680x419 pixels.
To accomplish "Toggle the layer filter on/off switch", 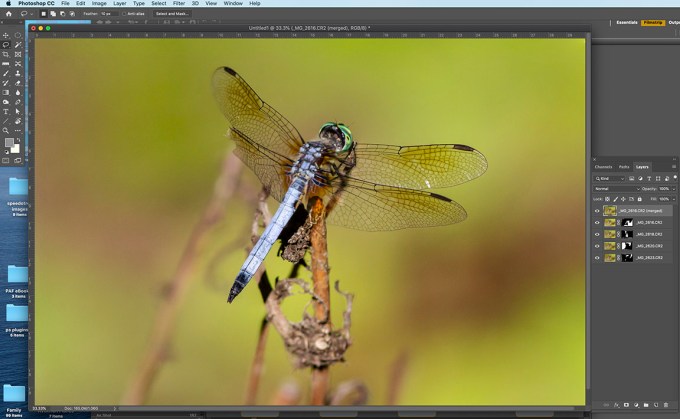I will (x=675, y=178).
